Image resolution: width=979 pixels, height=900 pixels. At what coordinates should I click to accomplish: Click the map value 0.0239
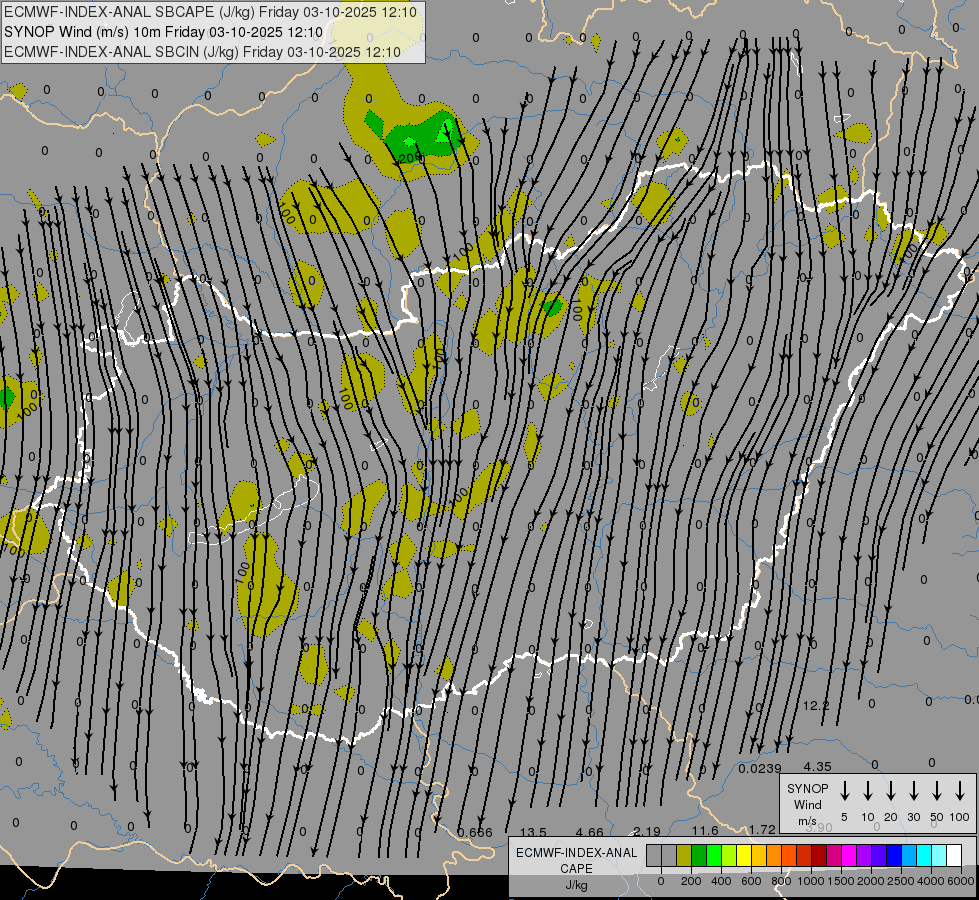760,768
